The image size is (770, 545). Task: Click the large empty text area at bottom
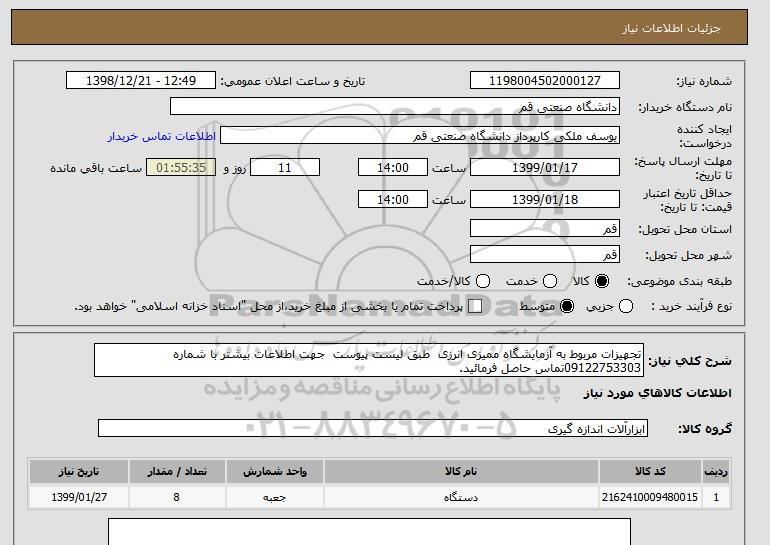pyautogui.click(x=369, y=532)
